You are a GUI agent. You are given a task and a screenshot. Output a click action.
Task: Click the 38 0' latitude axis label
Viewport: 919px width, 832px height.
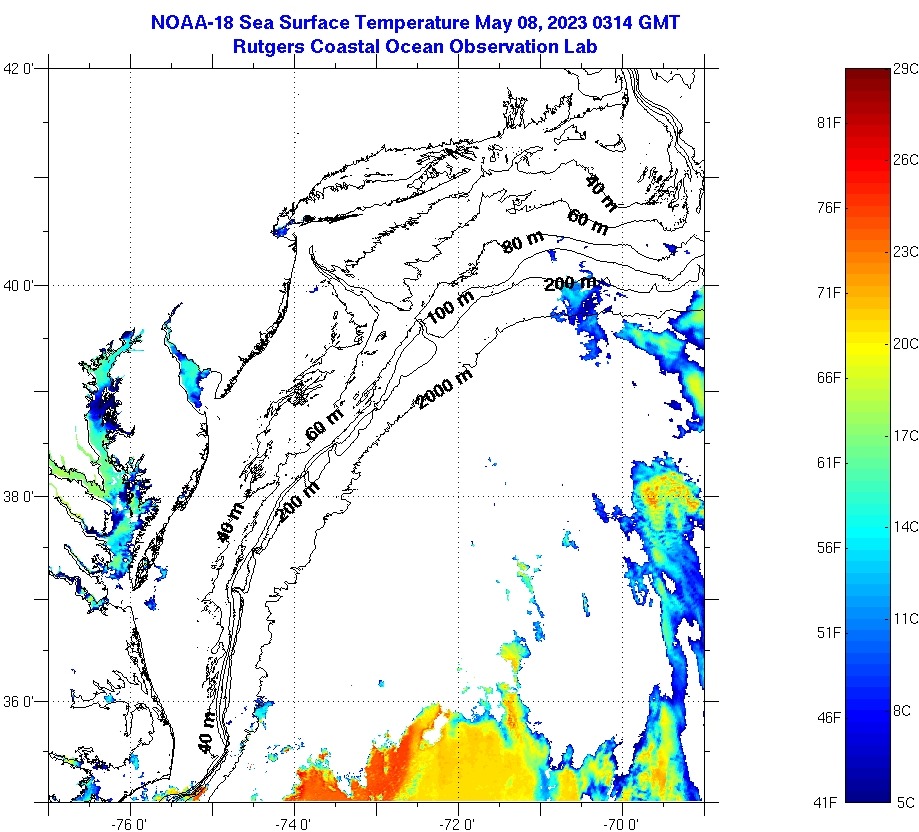click(18, 496)
